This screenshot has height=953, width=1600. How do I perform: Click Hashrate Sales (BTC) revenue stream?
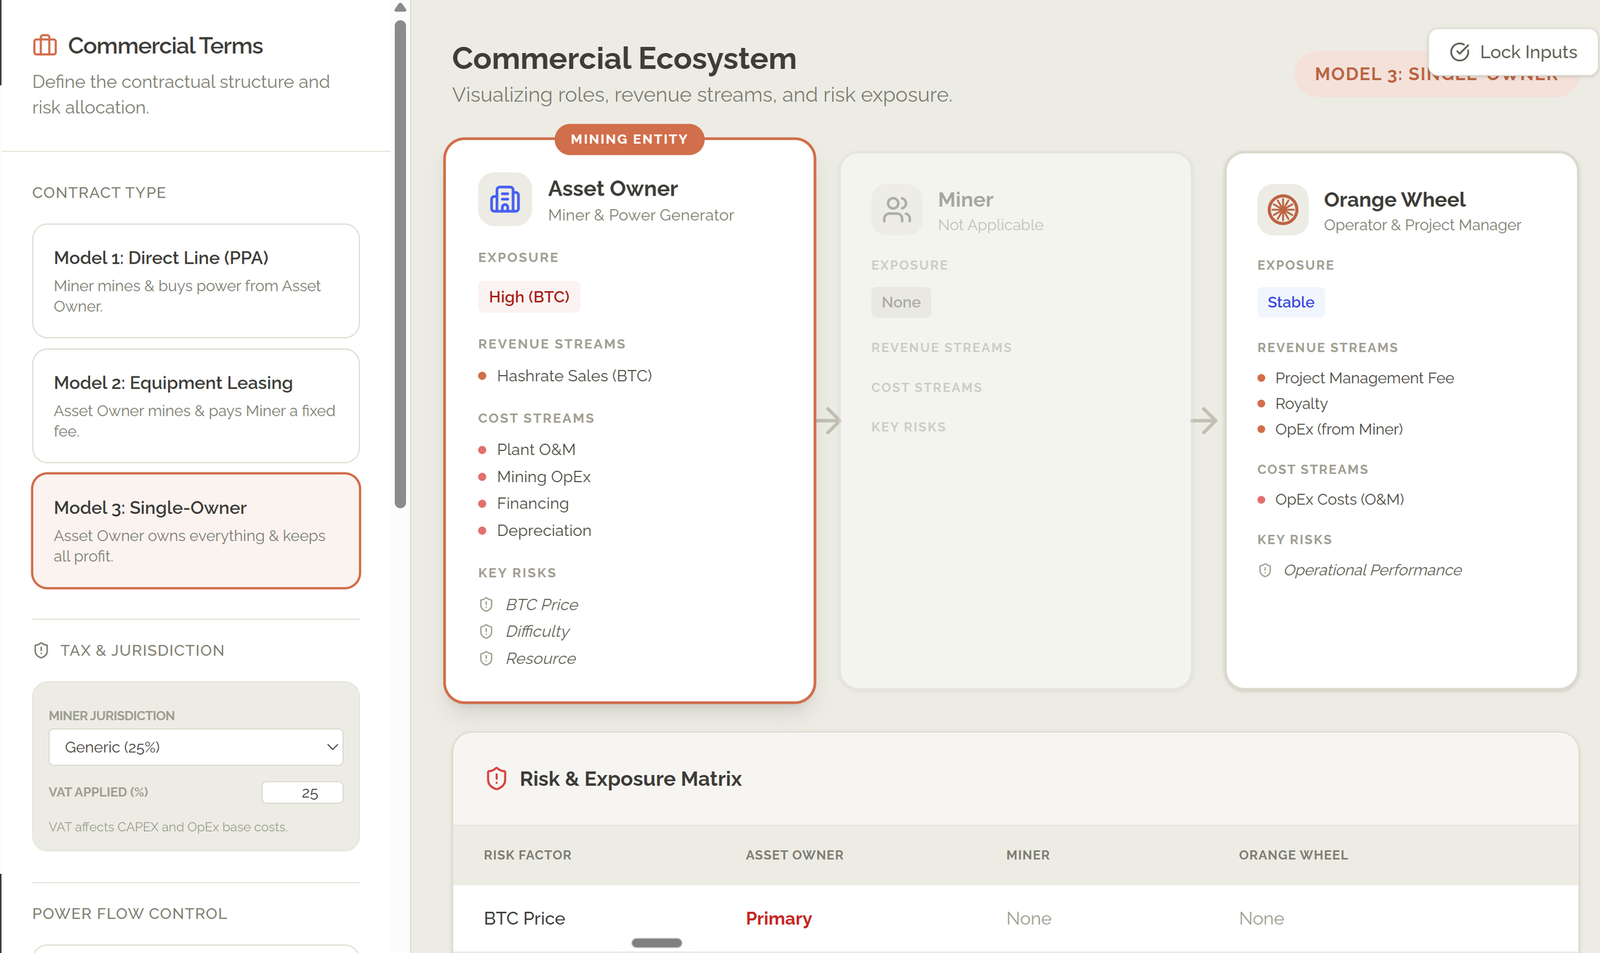tap(574, 376)
